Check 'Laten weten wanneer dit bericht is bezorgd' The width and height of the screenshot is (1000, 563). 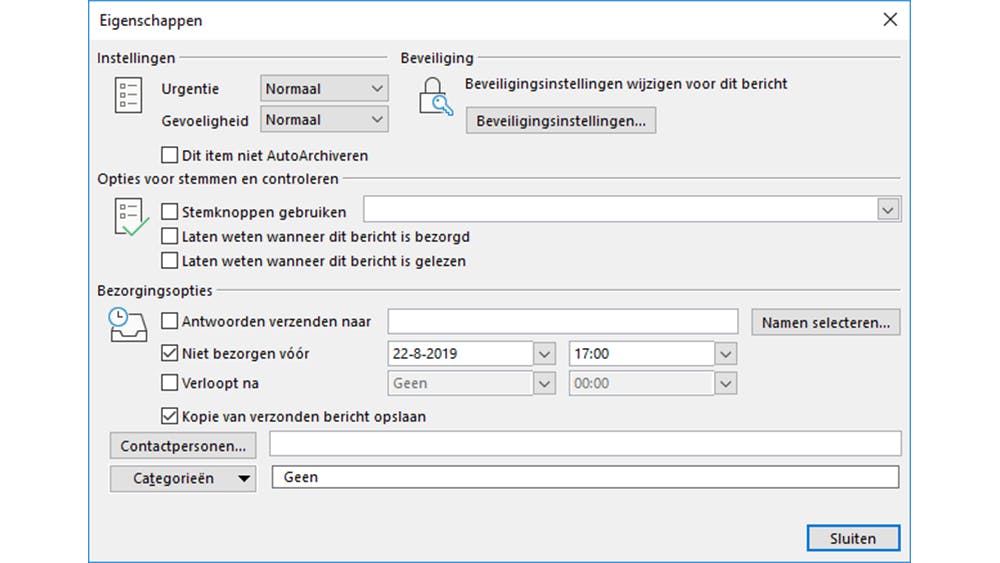[x=169, y=236]
